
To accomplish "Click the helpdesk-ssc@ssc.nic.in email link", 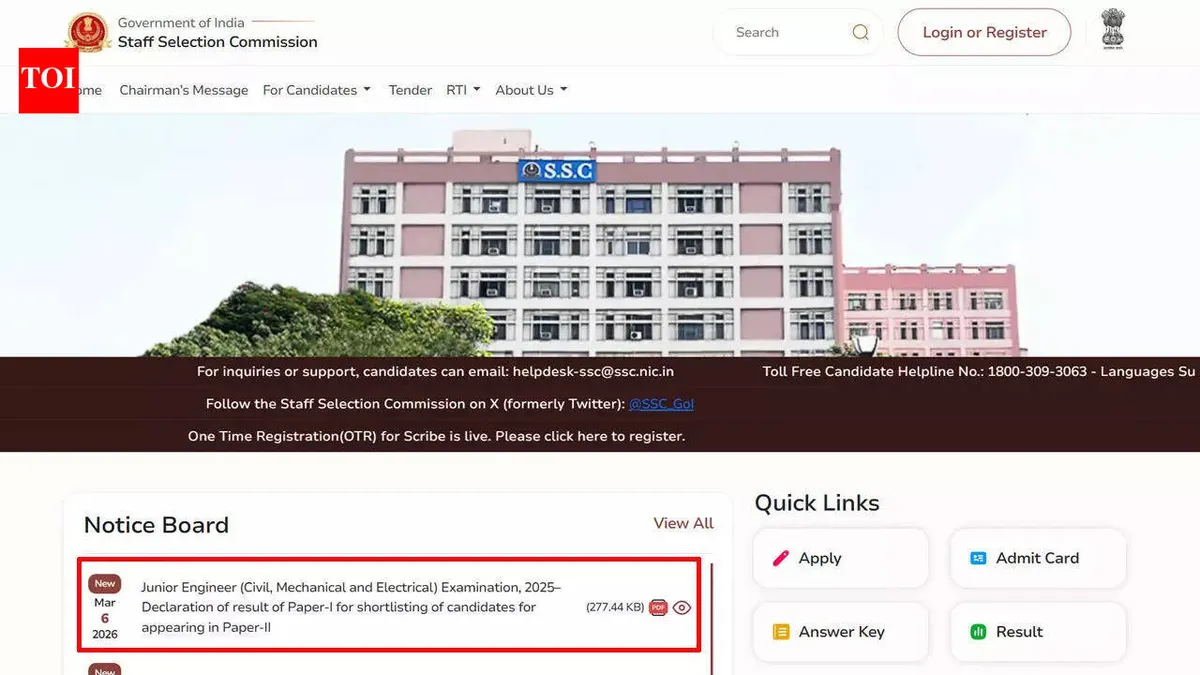I will click(592, 371).
